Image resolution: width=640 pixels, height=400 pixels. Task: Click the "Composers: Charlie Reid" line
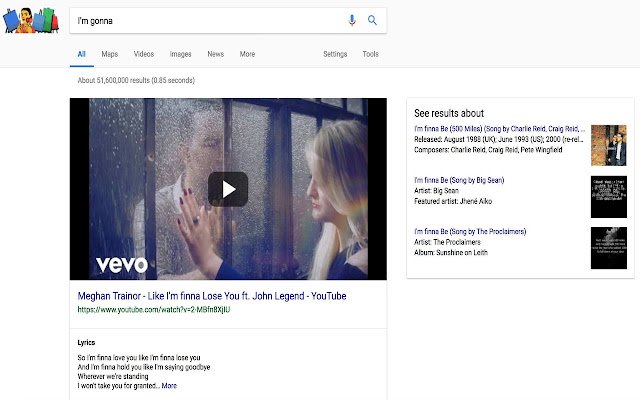click(488, 150)
